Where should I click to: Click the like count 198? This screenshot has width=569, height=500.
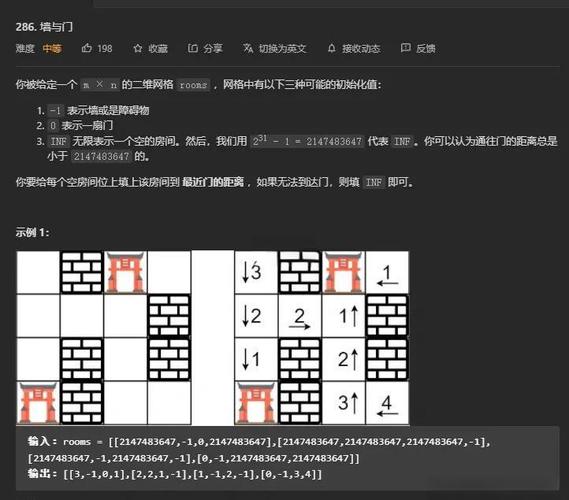[105, 48]
